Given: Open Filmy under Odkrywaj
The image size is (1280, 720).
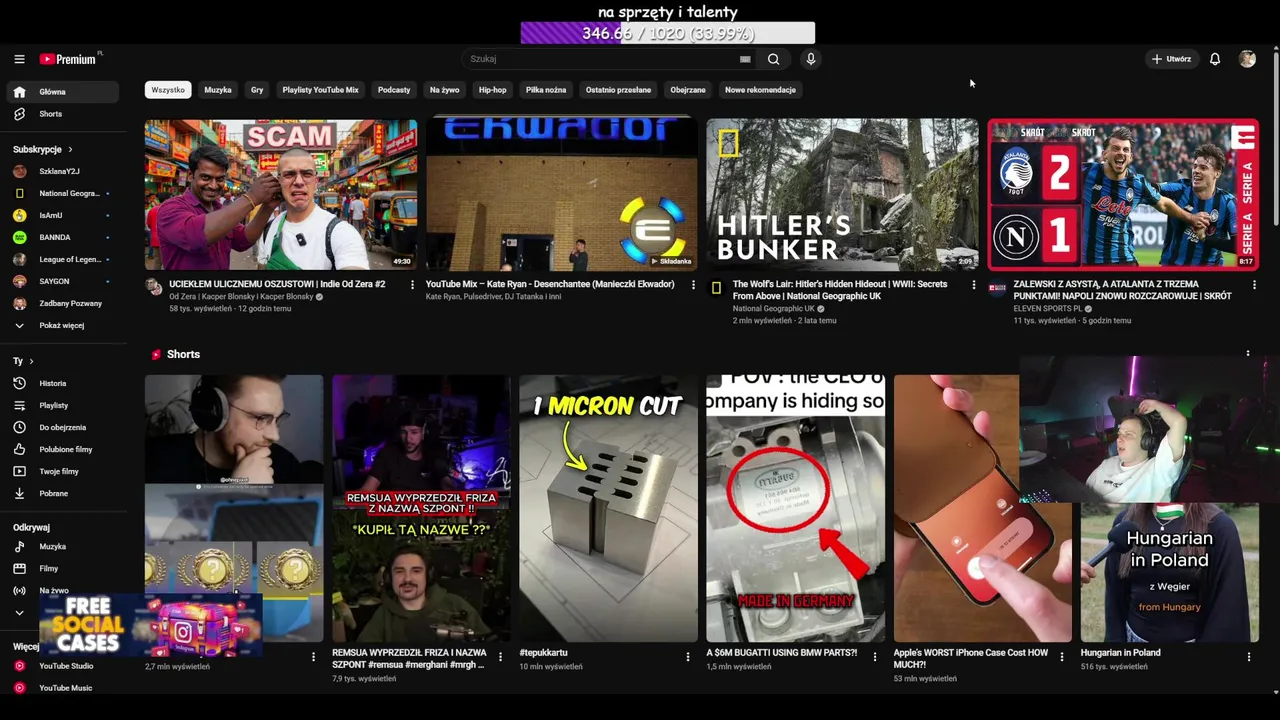Looking at the screenshot, I should point(62,569).
